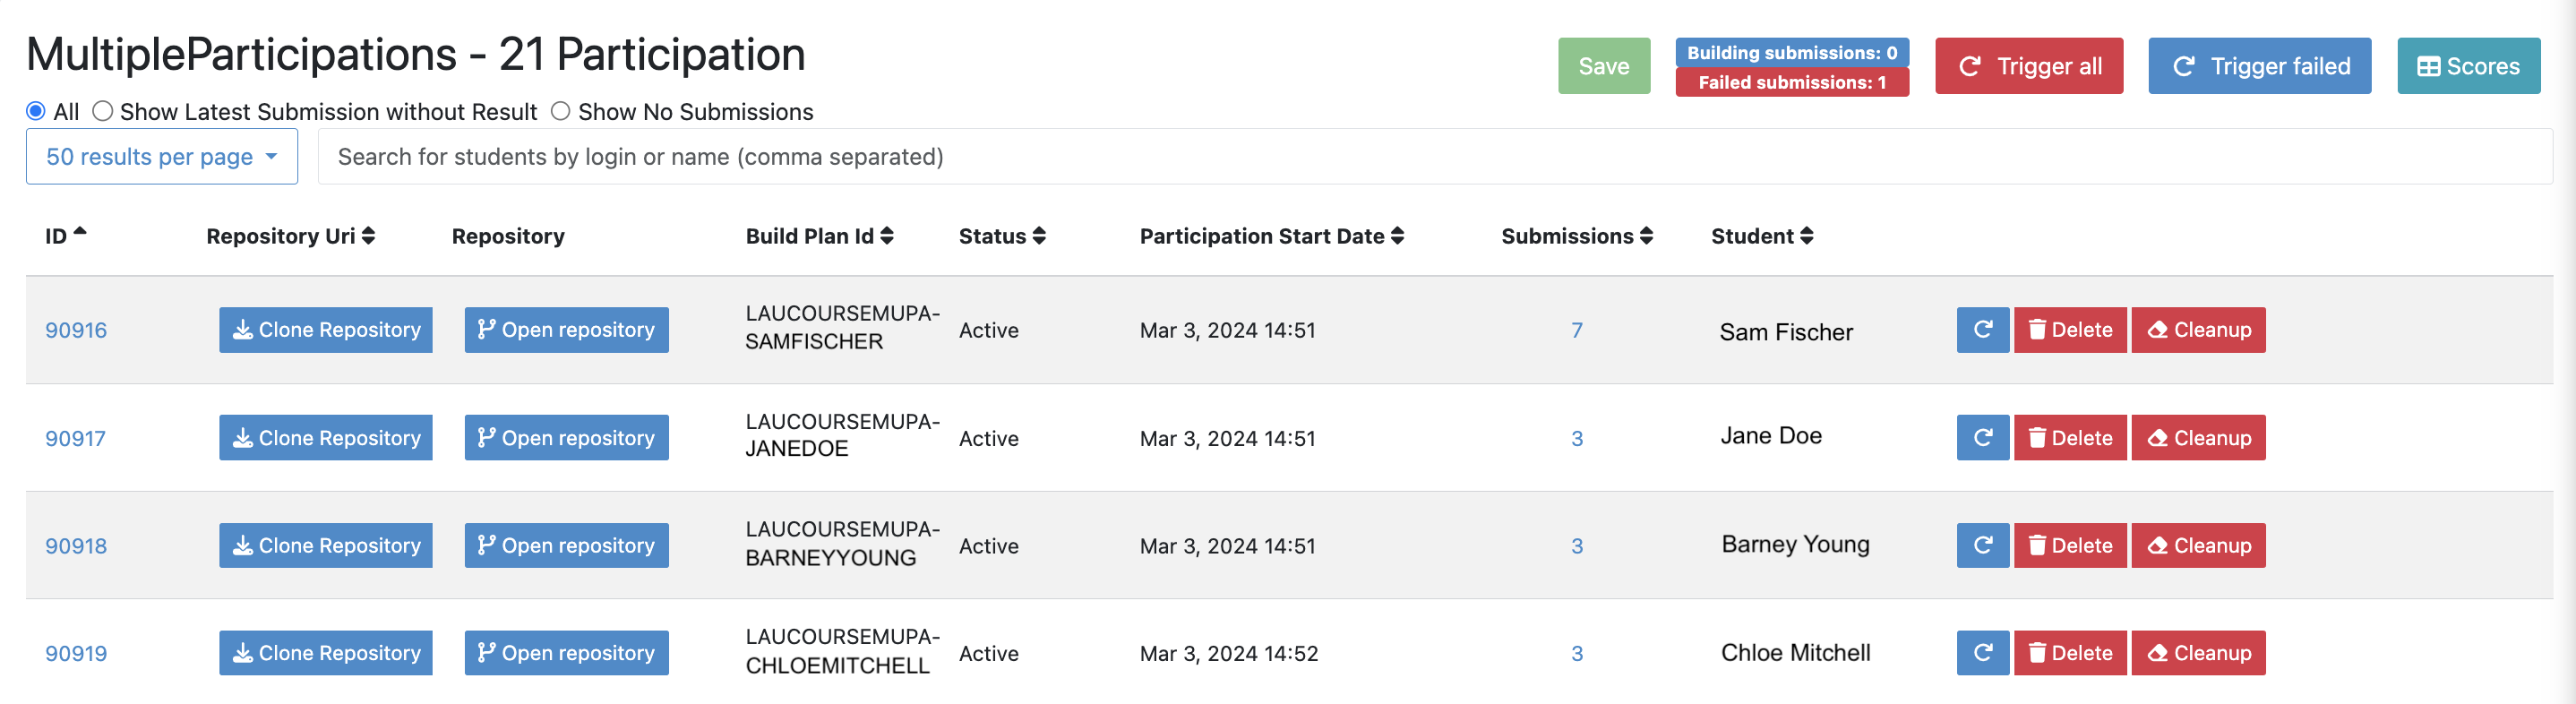Open repository of Jane Doe

[566, 437]
